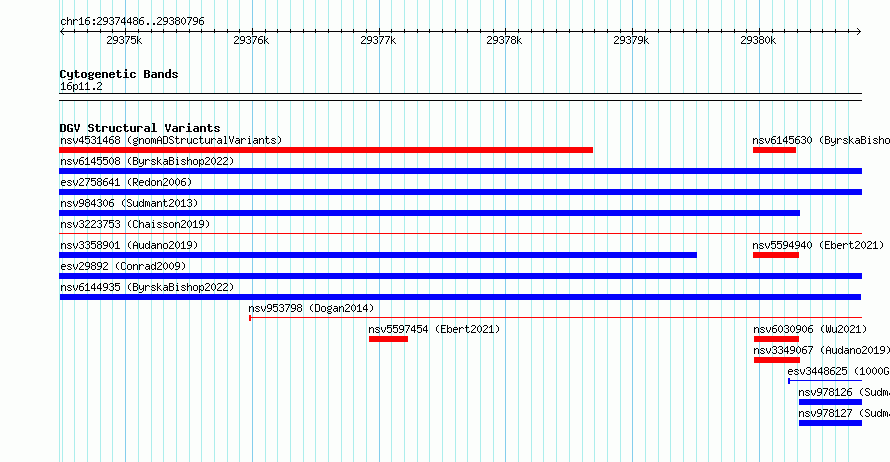
Task: Click the red bar under nsv5597454
Action: [x=388, y=339]
